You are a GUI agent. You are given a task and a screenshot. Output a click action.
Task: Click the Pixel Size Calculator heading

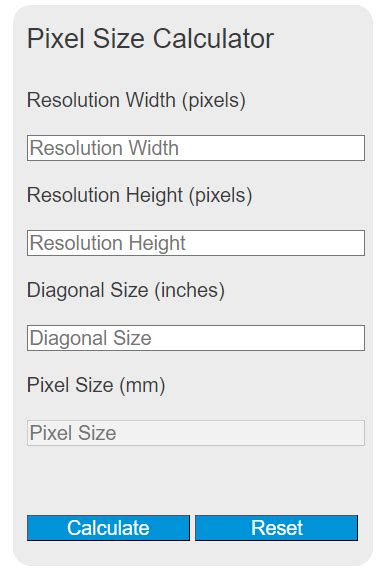coord(150,38)
